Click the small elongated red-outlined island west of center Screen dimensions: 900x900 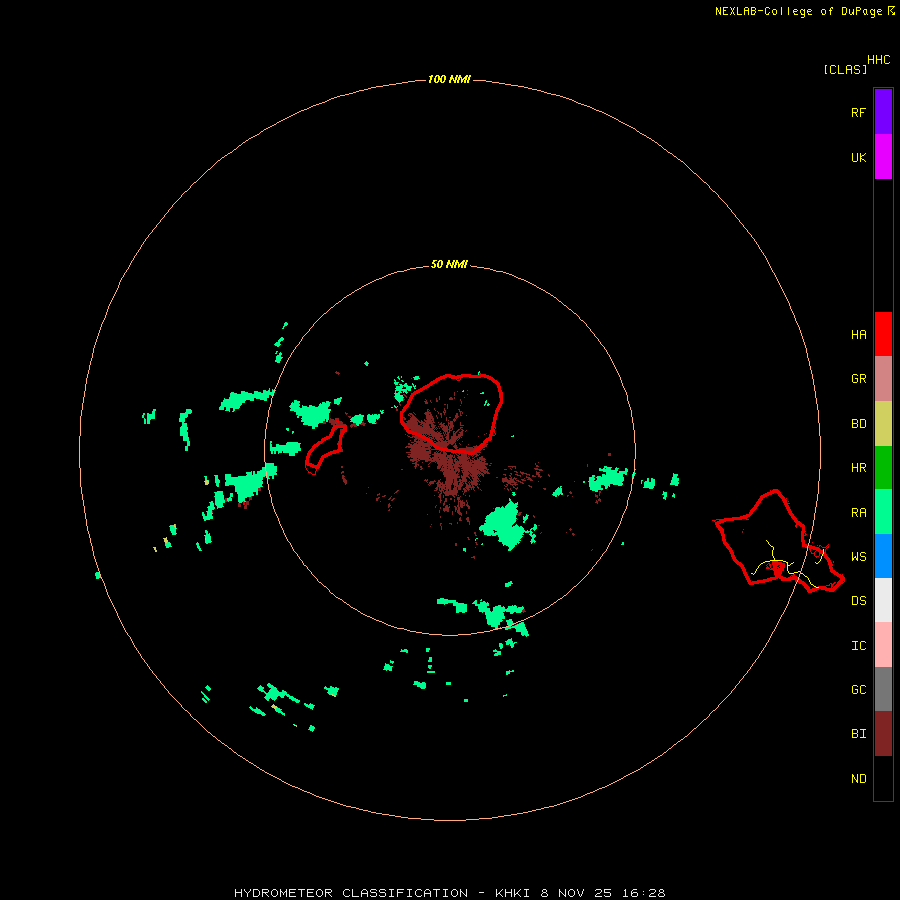point(325,448)
